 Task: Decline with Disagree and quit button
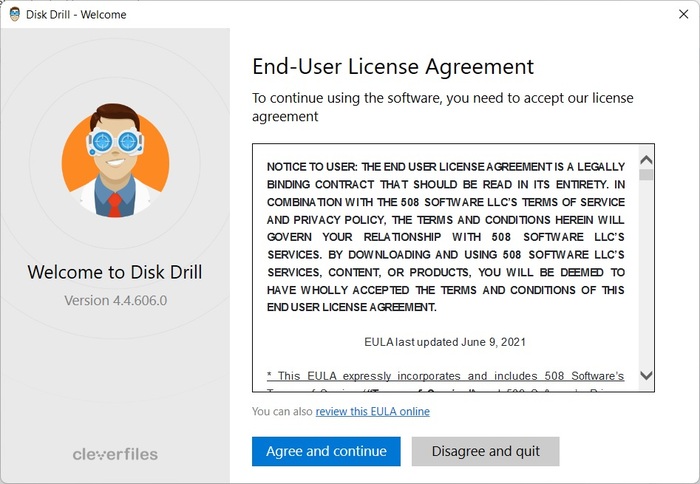pos(485,451)
